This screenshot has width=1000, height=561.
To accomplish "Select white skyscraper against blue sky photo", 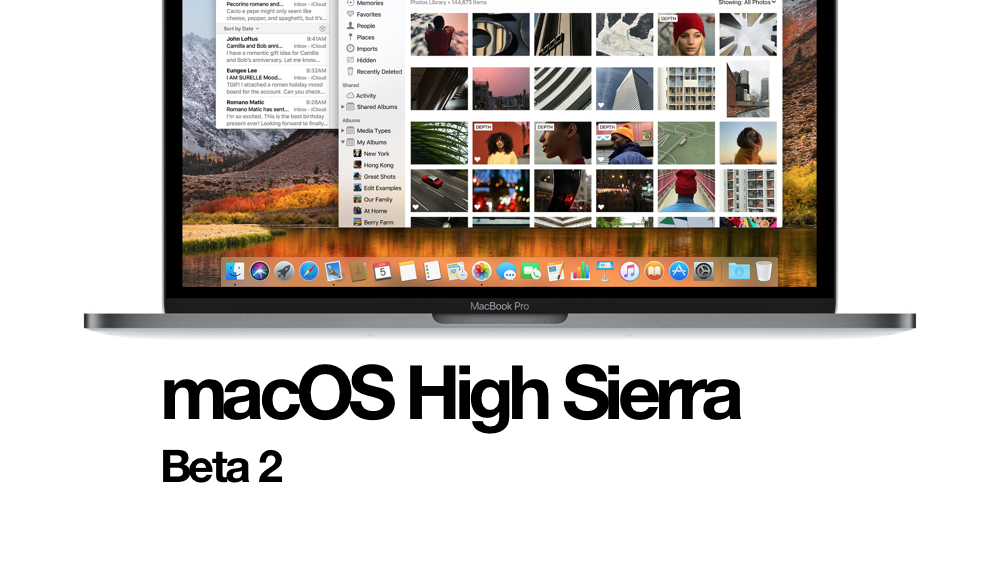I will pos(624,89).
